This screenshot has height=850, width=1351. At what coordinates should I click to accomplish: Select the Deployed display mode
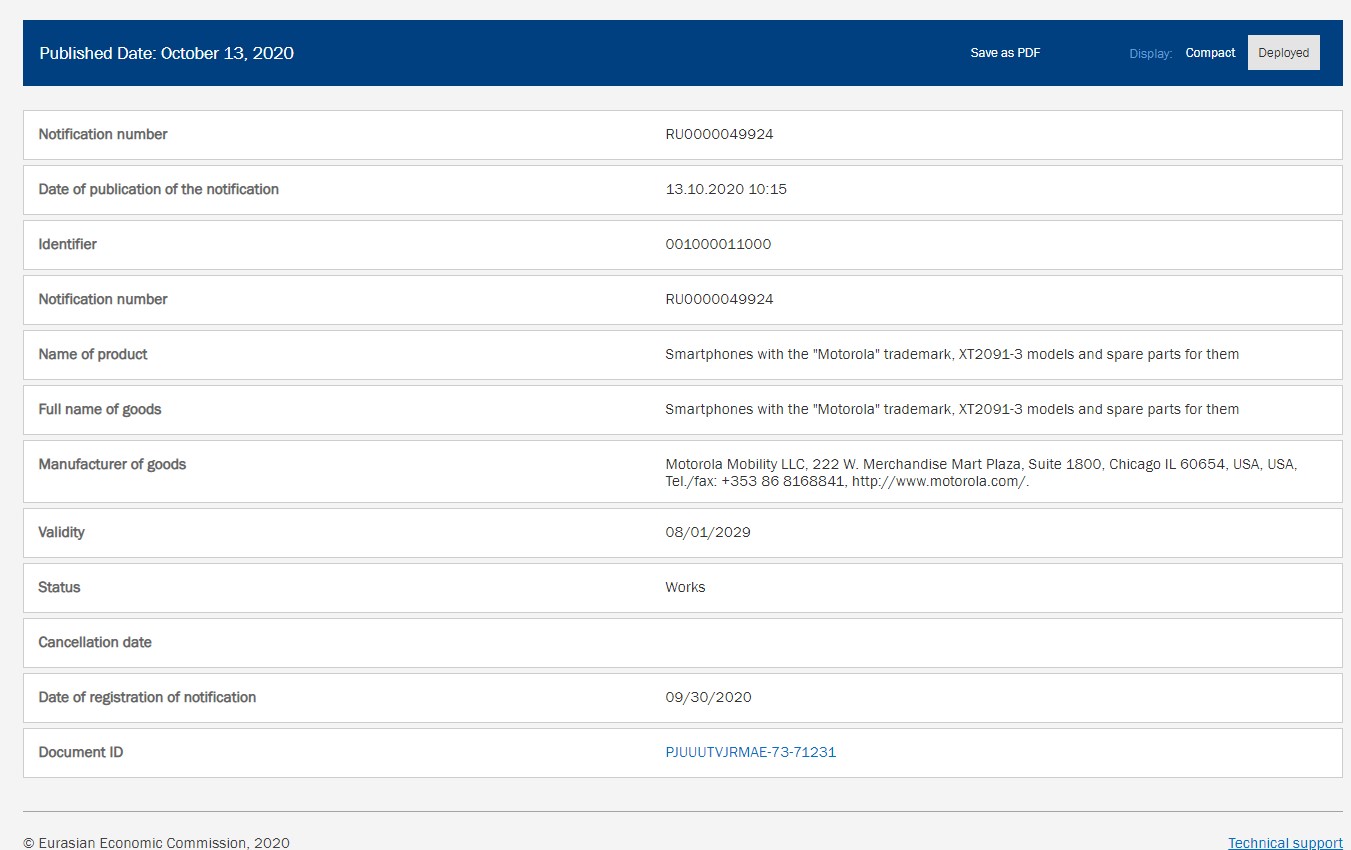[x=1283, y=53]
